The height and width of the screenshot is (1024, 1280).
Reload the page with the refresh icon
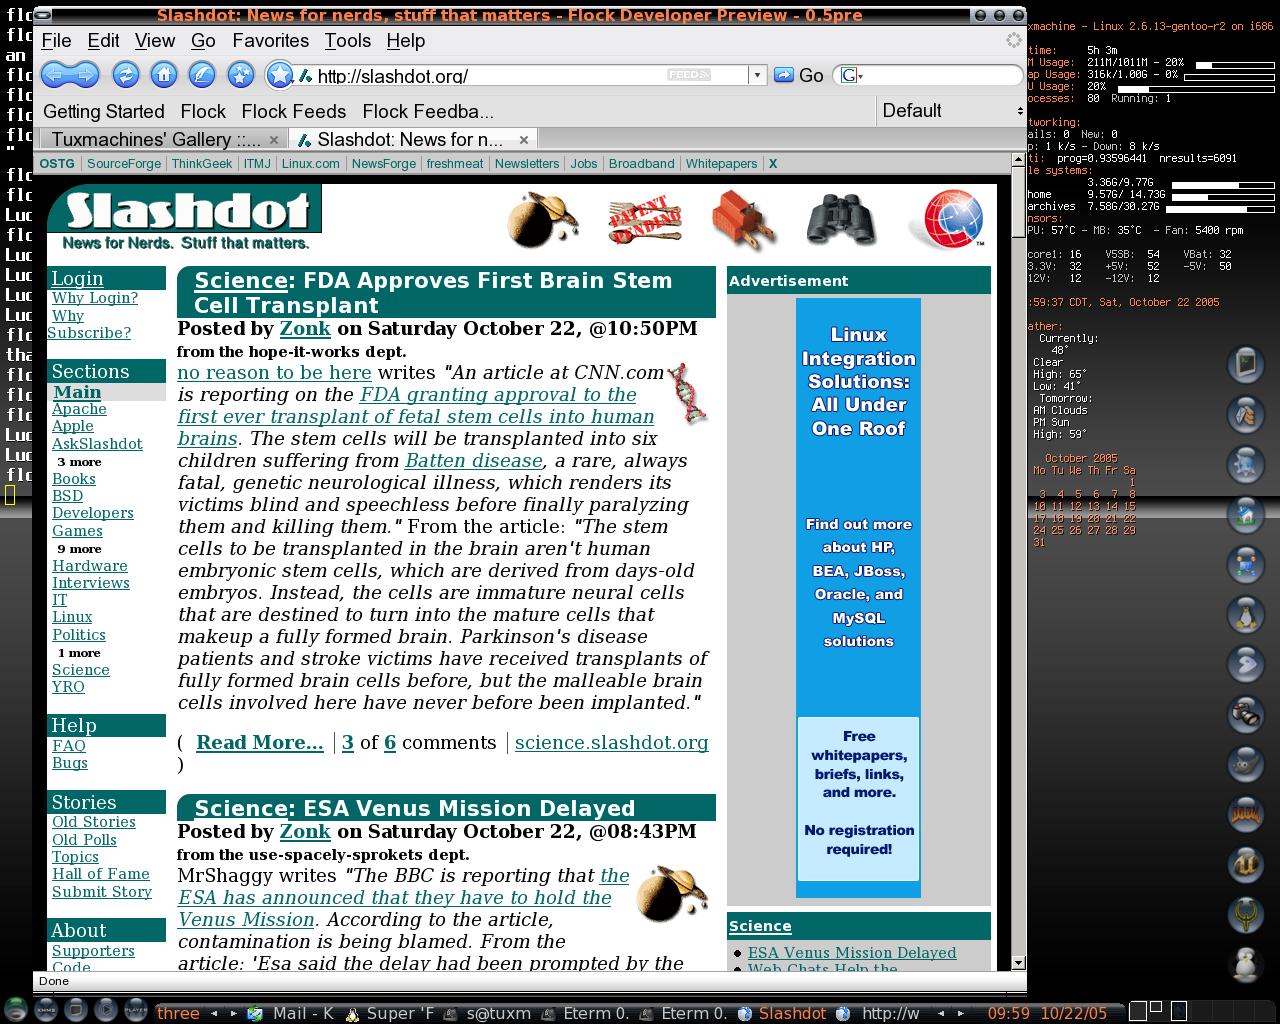point(125,74)
